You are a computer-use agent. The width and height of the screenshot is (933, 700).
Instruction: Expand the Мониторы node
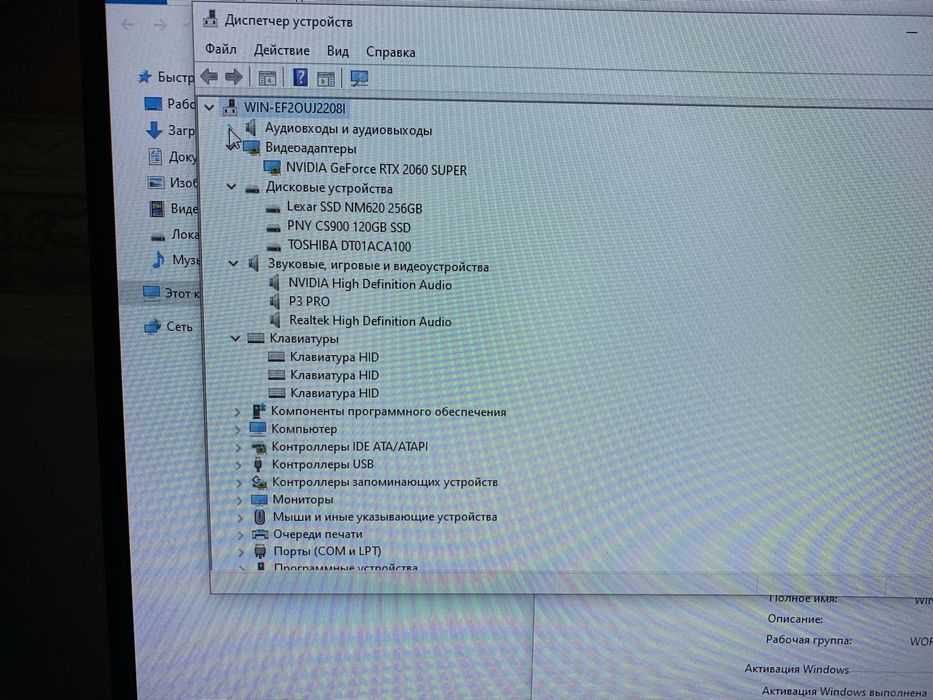(x=240, y=500)
